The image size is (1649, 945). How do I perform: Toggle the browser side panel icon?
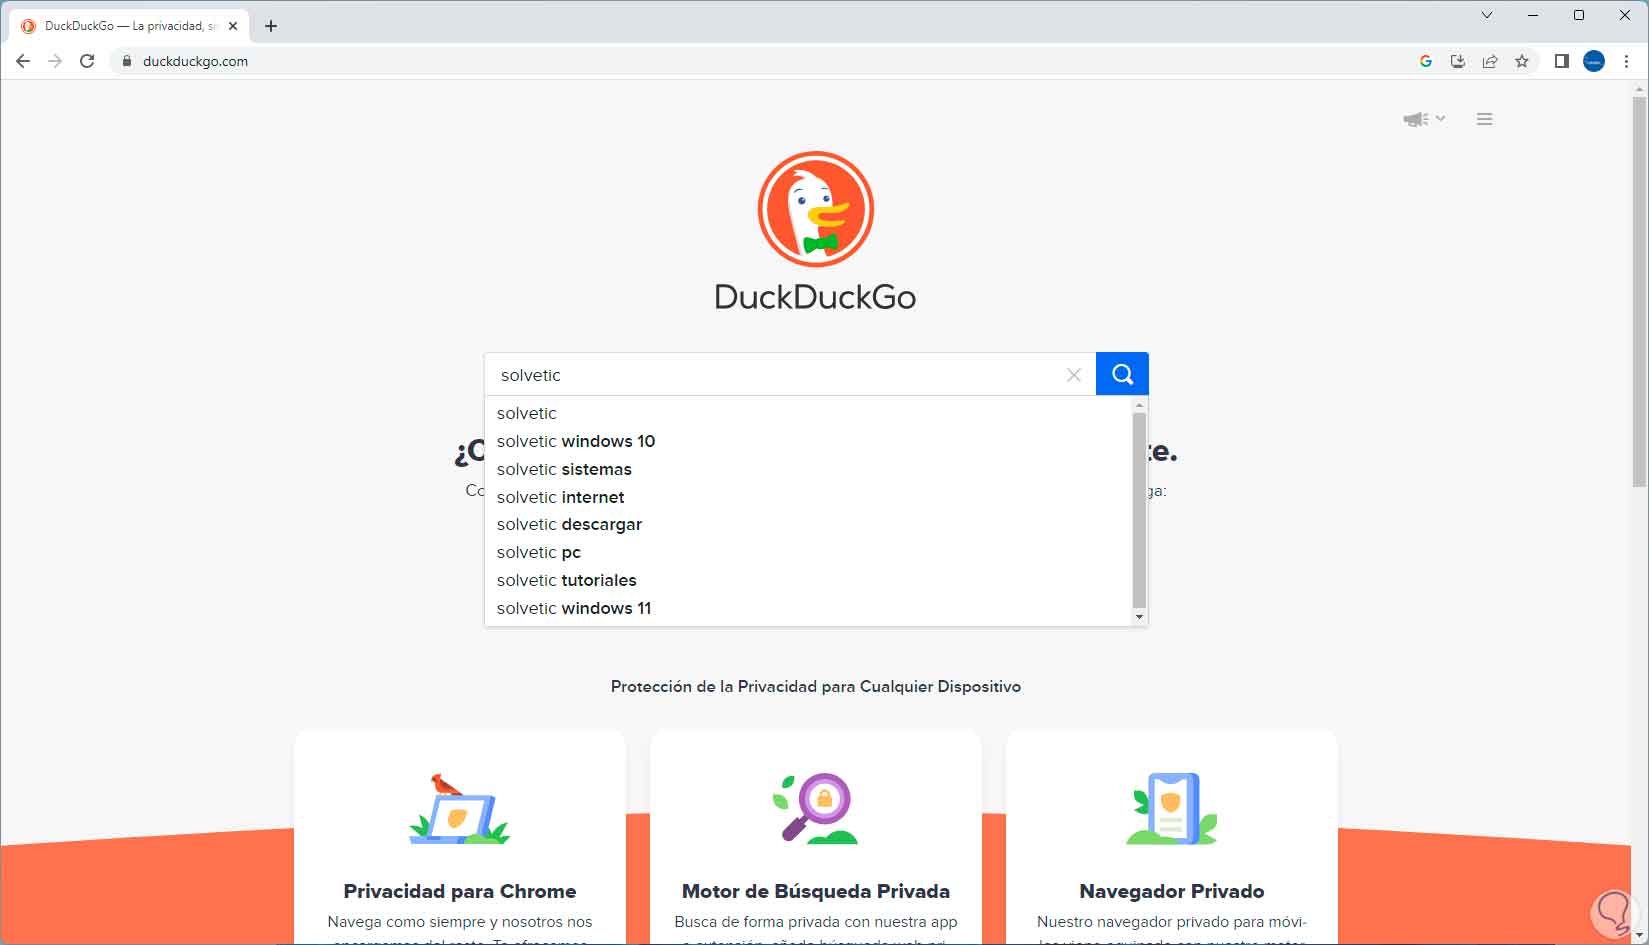1561,61
